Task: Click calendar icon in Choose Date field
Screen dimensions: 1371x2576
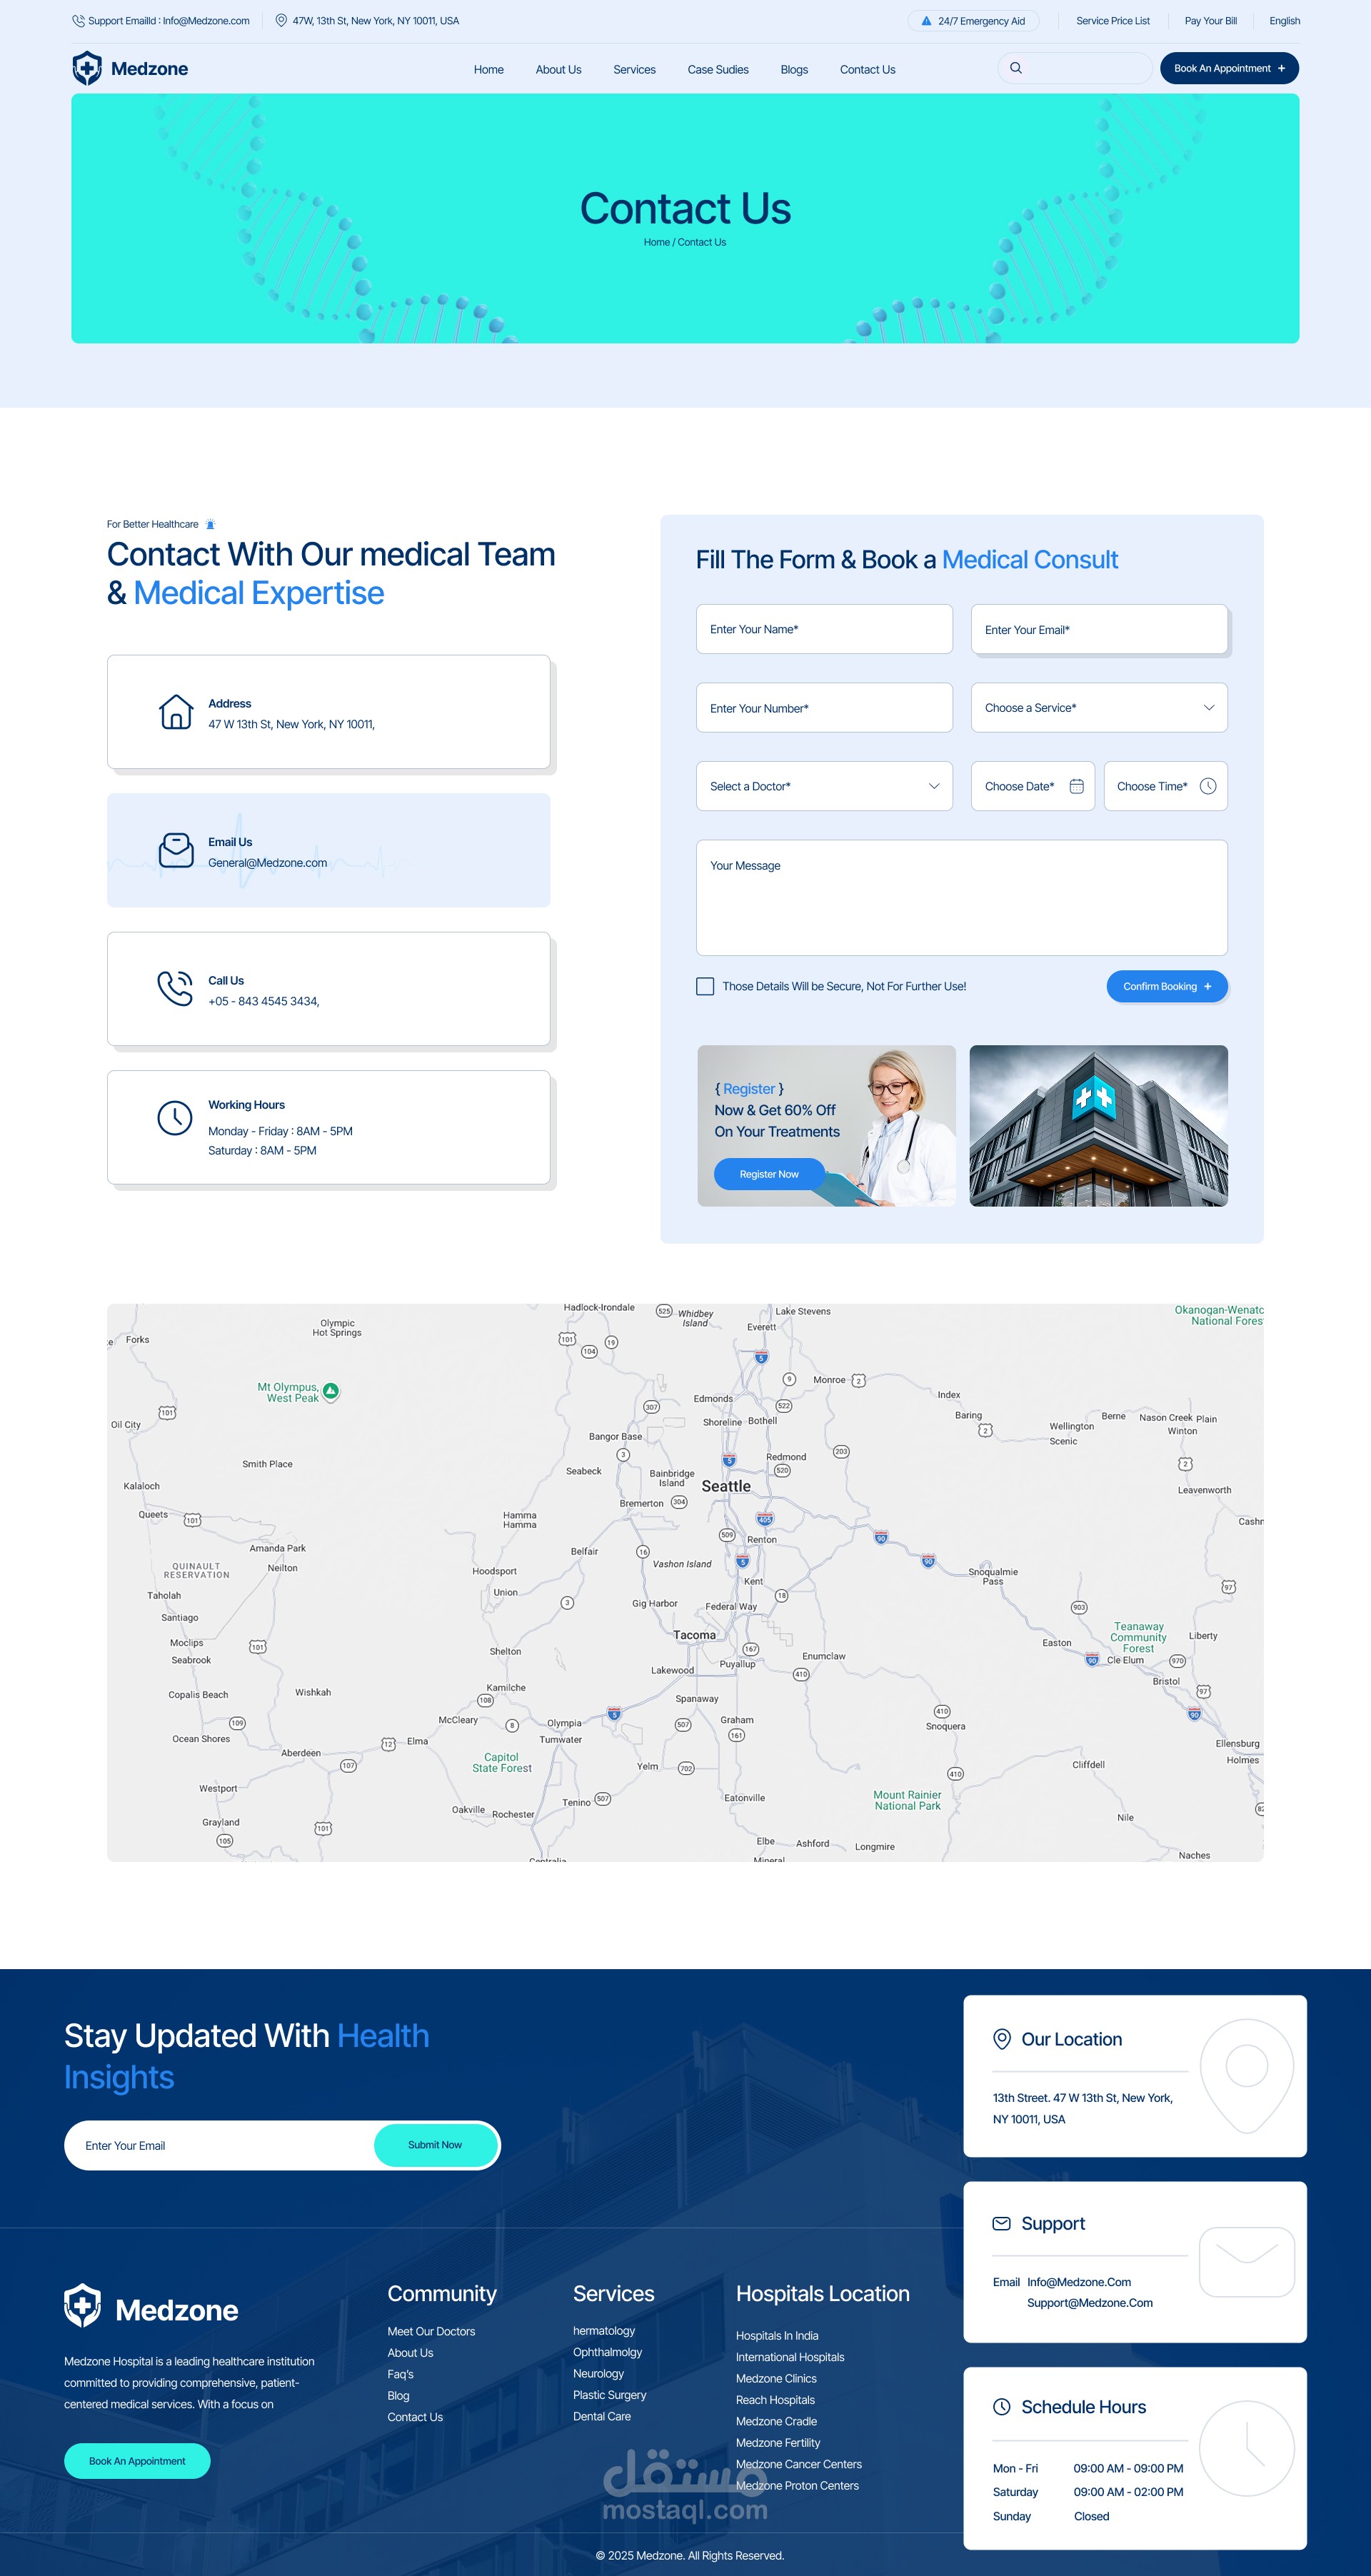Action: [x=1076, y=786]
